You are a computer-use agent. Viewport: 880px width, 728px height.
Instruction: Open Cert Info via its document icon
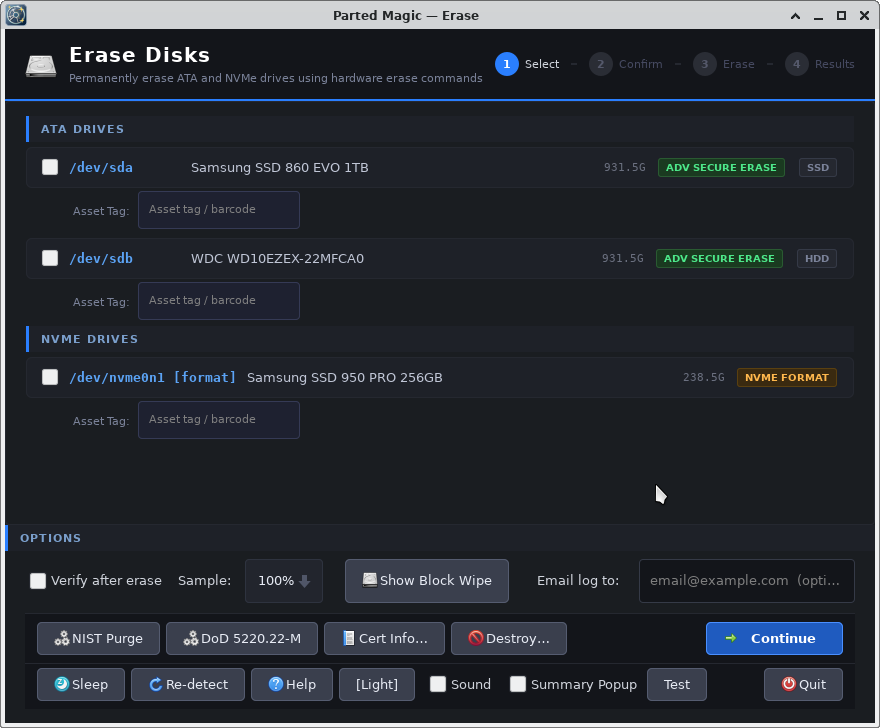pos(349,638)
